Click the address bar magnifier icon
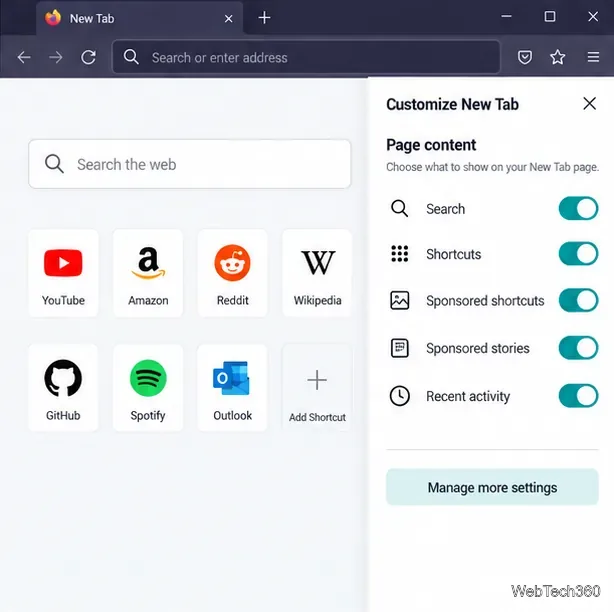Screen dimensions: 614x612 click(x=131, y=57)
